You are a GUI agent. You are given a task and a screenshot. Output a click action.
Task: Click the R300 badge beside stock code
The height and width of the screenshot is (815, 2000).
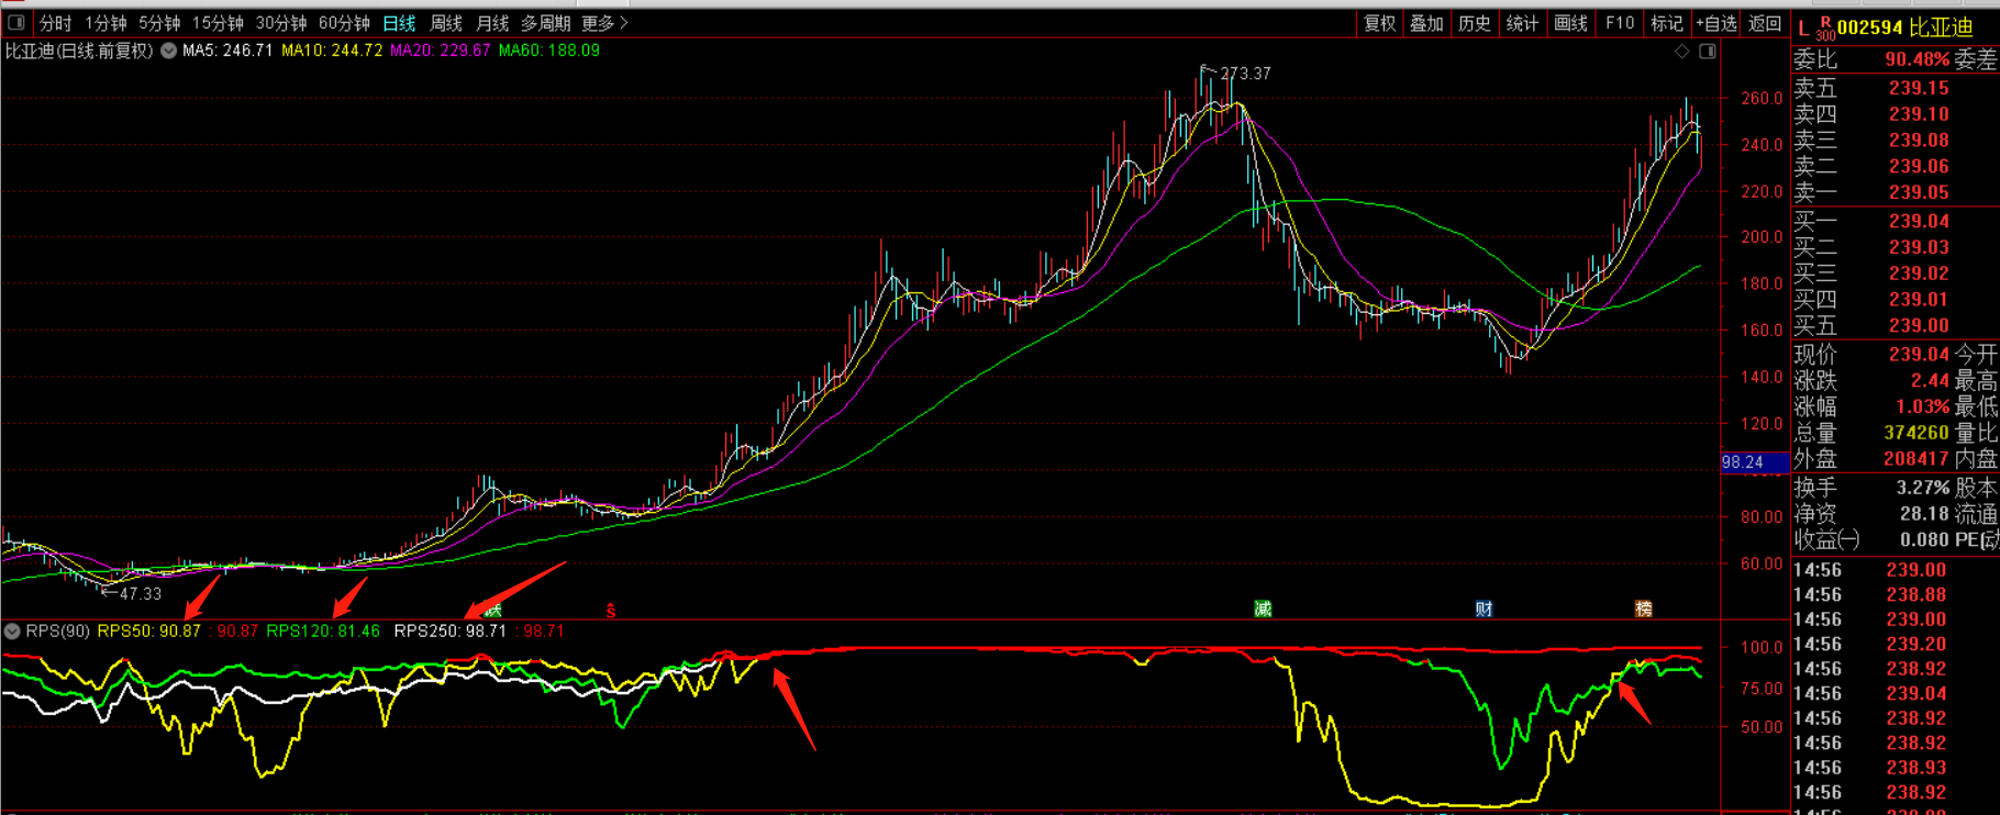(1825, 28)
